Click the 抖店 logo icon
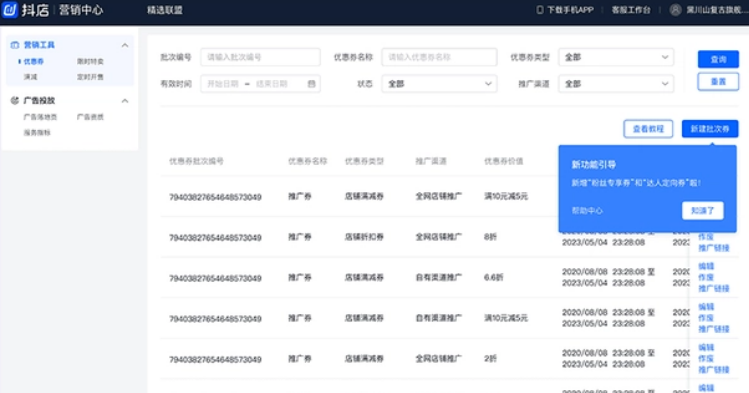Image resolution: width=749 pixels, height=393 pixels. pos(10,10)
